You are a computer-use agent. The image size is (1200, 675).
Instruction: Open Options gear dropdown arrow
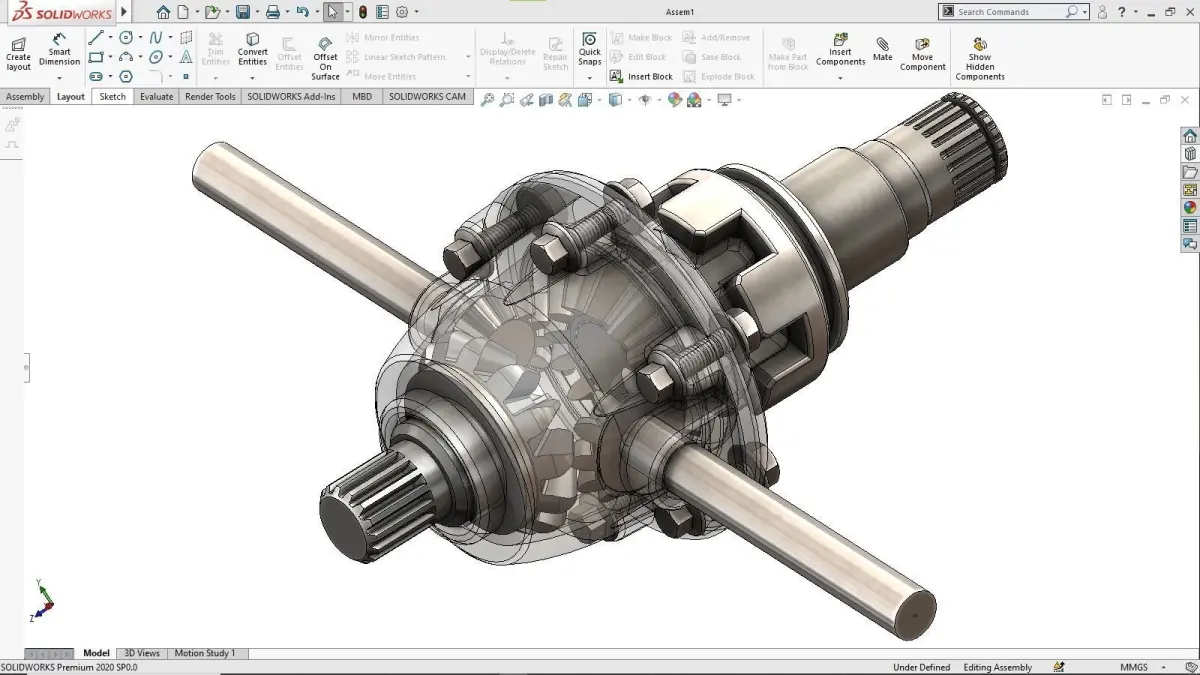(x=416, y=12)
